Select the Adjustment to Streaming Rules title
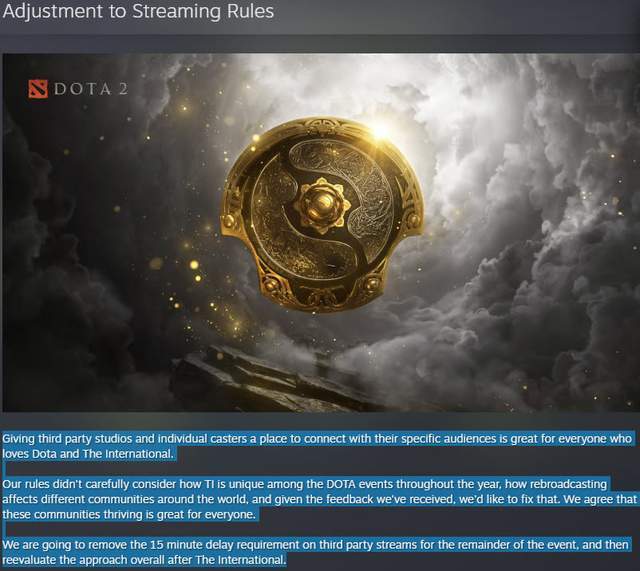This screenshot has height=571, width=640. [x=138, y=11]
